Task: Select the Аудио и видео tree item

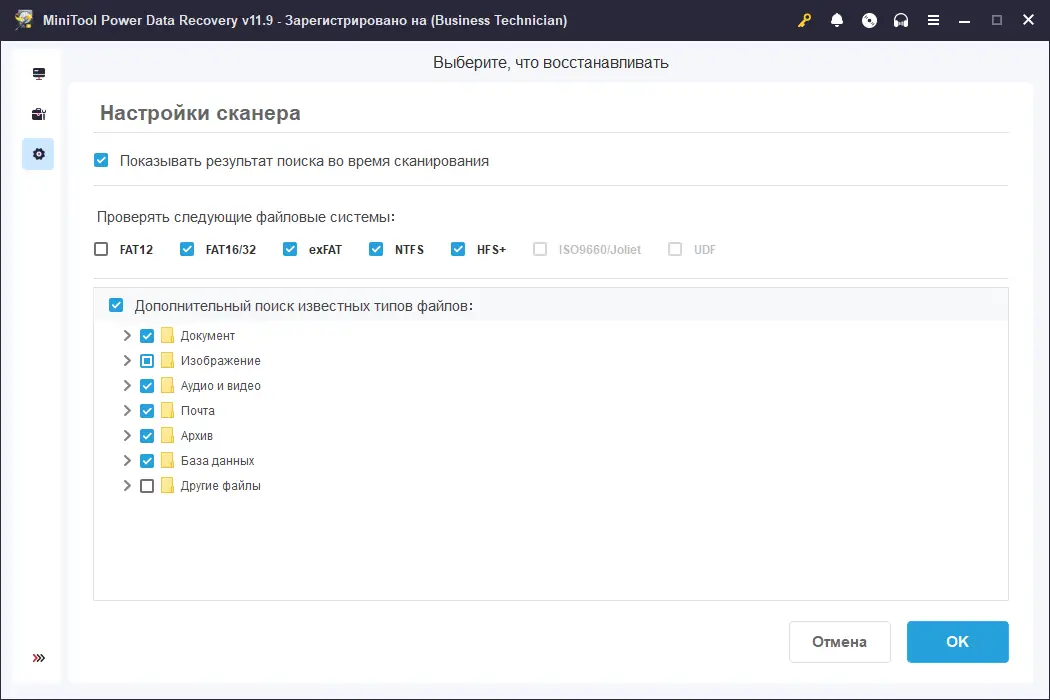Action: click(x=220, y=386)
